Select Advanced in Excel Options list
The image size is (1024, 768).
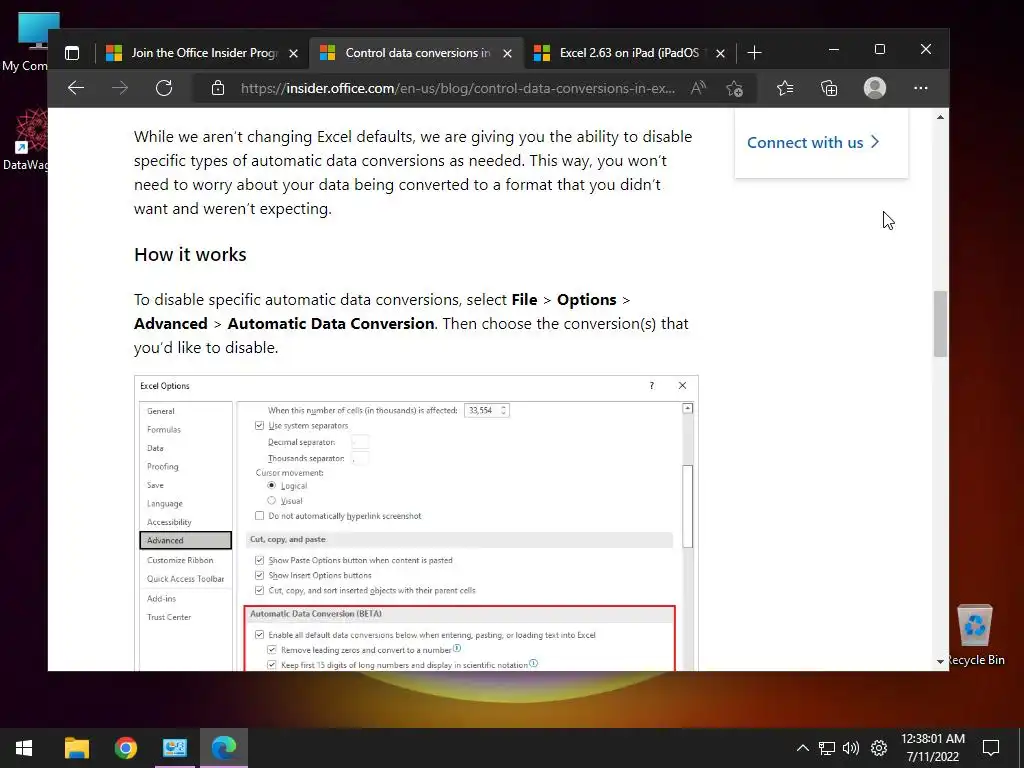pyautogui.click(x=185, y=540)
